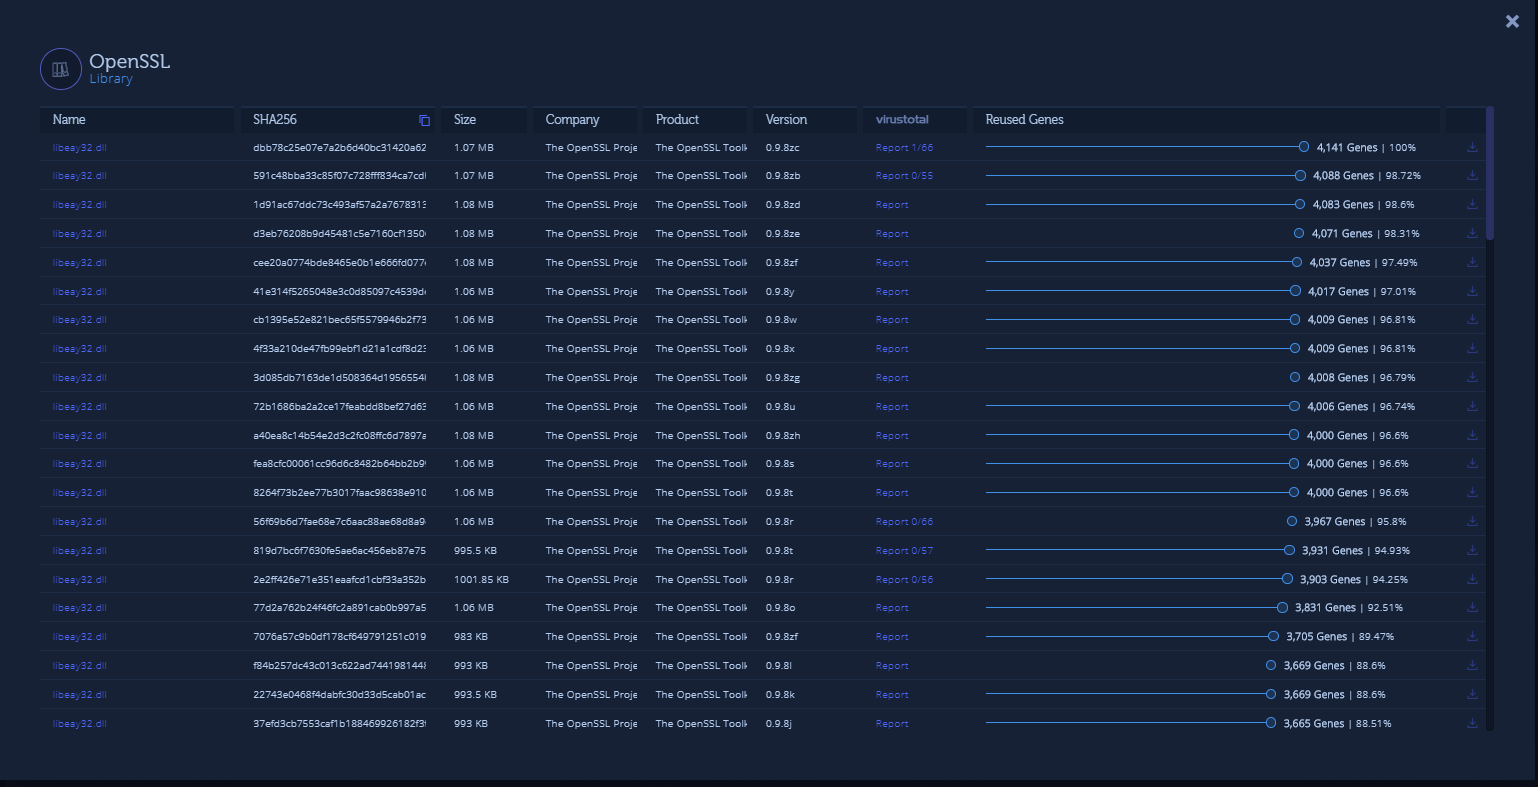
Task: Click download icon for 995.5 KB file
Action: coord(1472,550)
